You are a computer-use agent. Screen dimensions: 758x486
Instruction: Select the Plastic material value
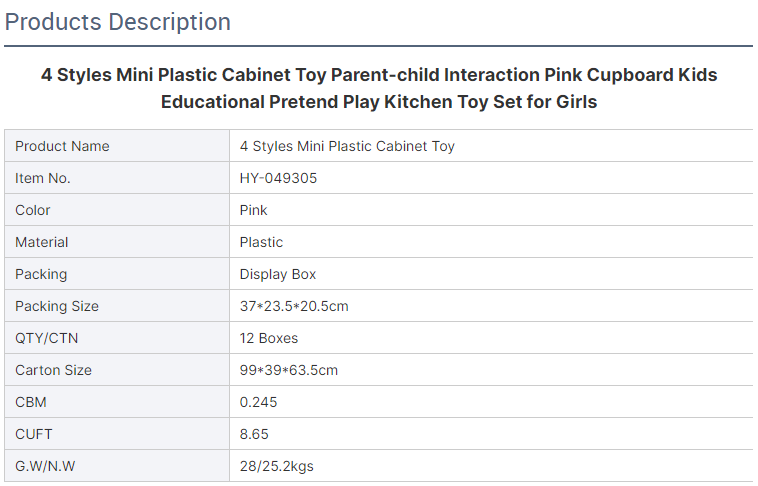tap(261, 242)
